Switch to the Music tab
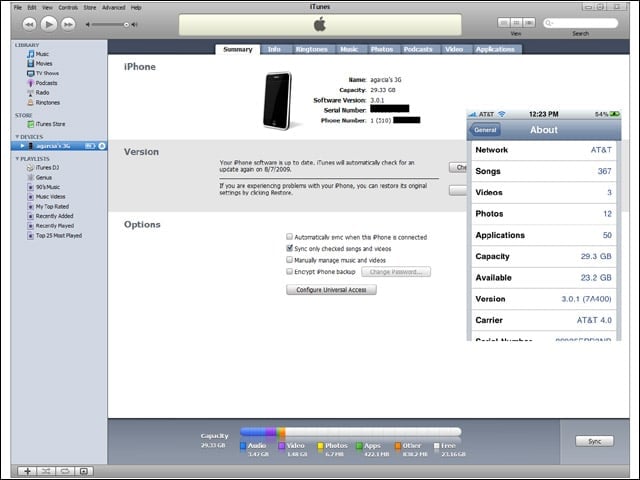 pos(349,49)
